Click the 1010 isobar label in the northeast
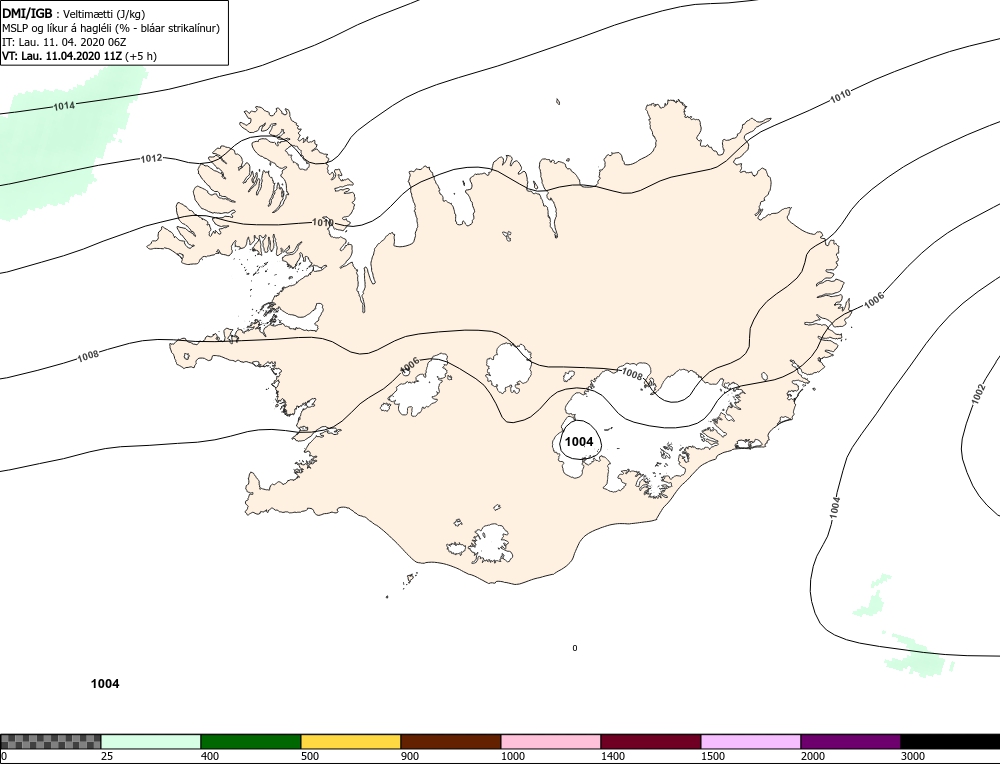 [840, 96]
